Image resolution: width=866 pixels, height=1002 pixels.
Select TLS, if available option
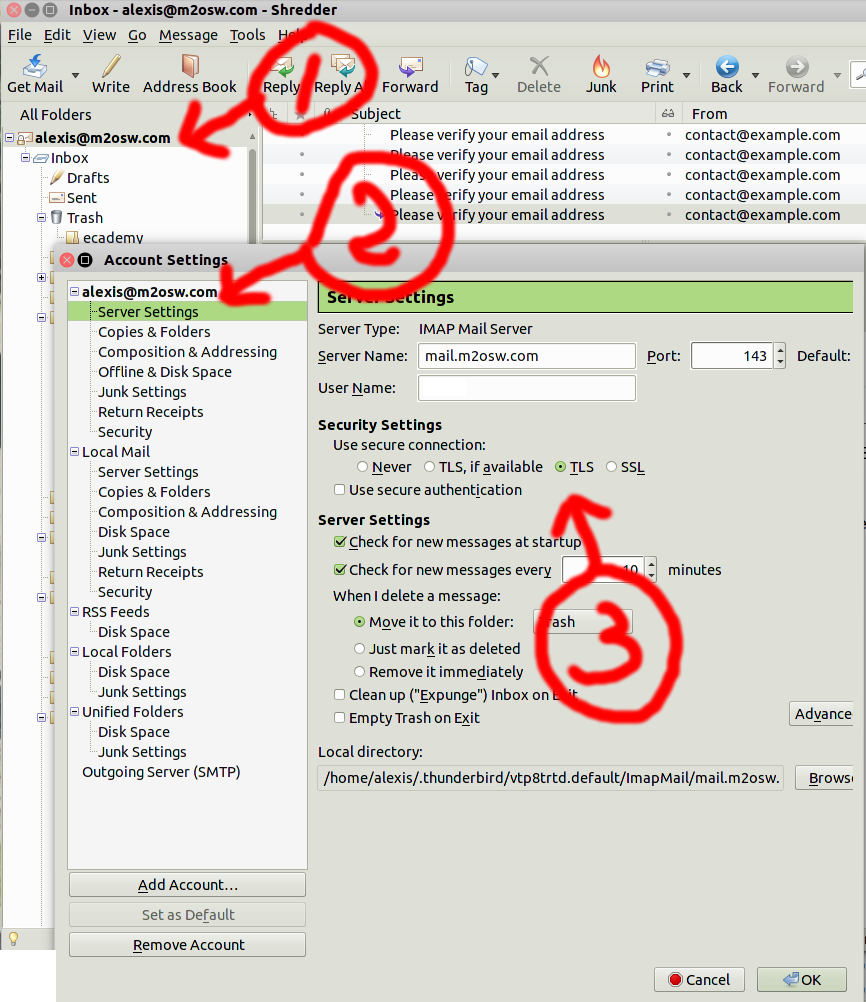429,467
